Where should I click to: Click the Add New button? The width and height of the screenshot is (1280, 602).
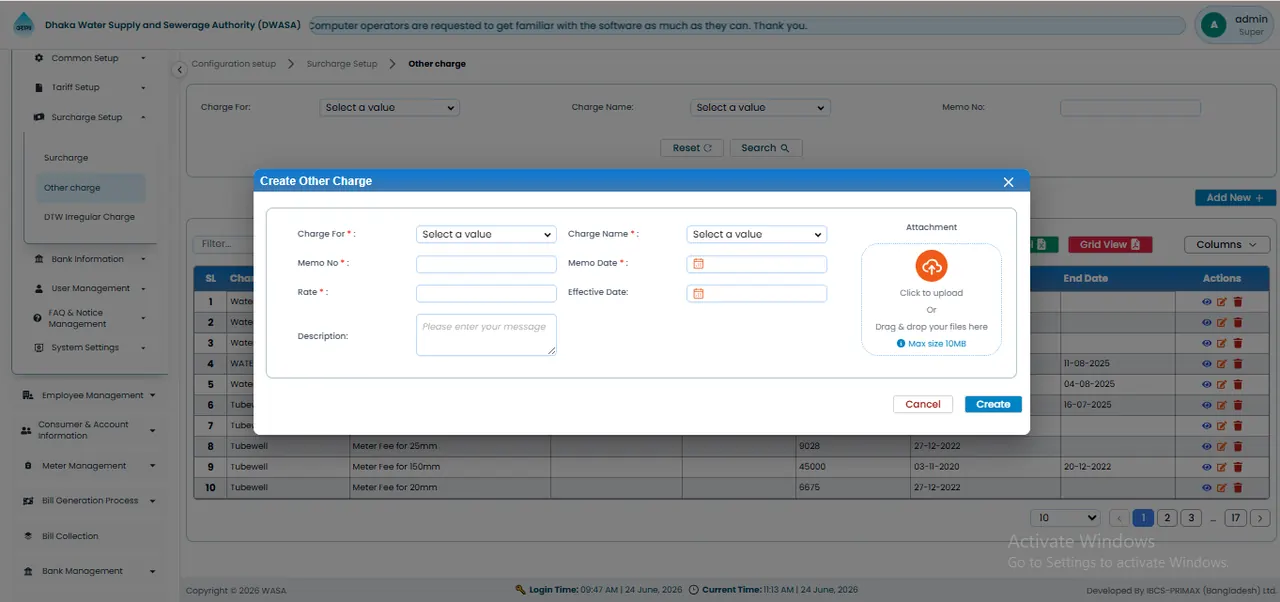1235,198
